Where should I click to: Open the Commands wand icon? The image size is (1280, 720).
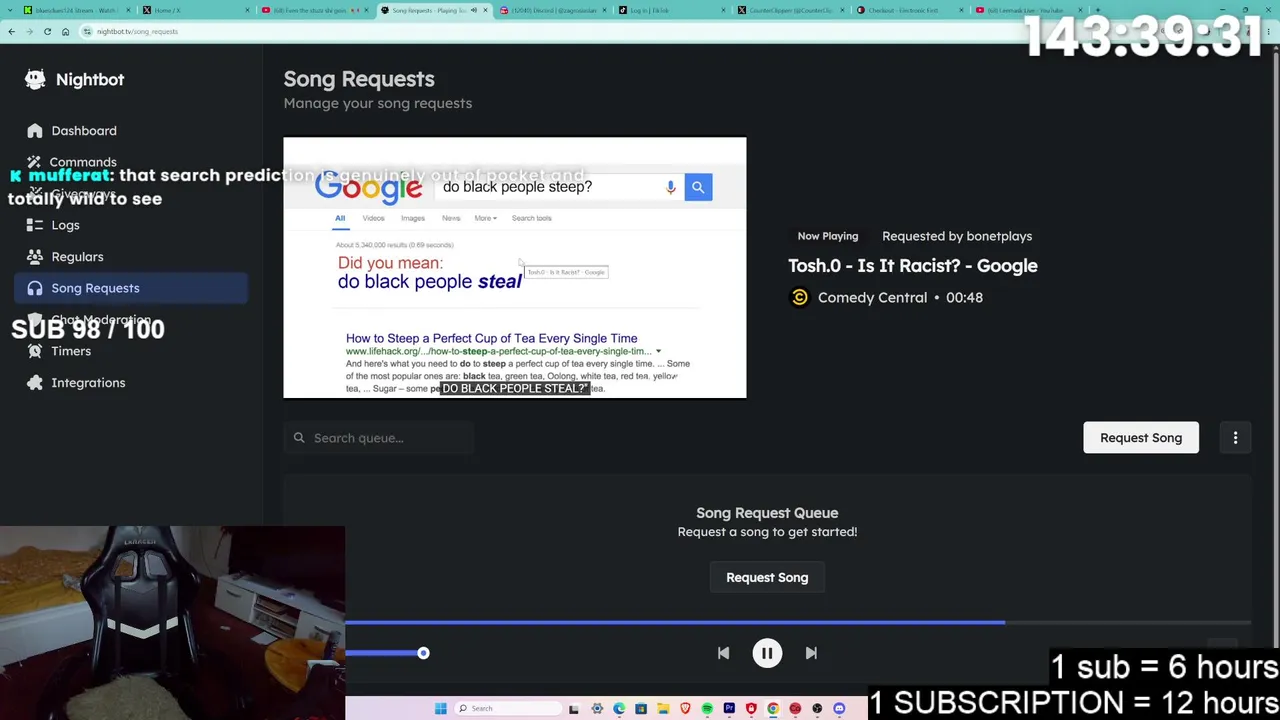tap(35, 162)
